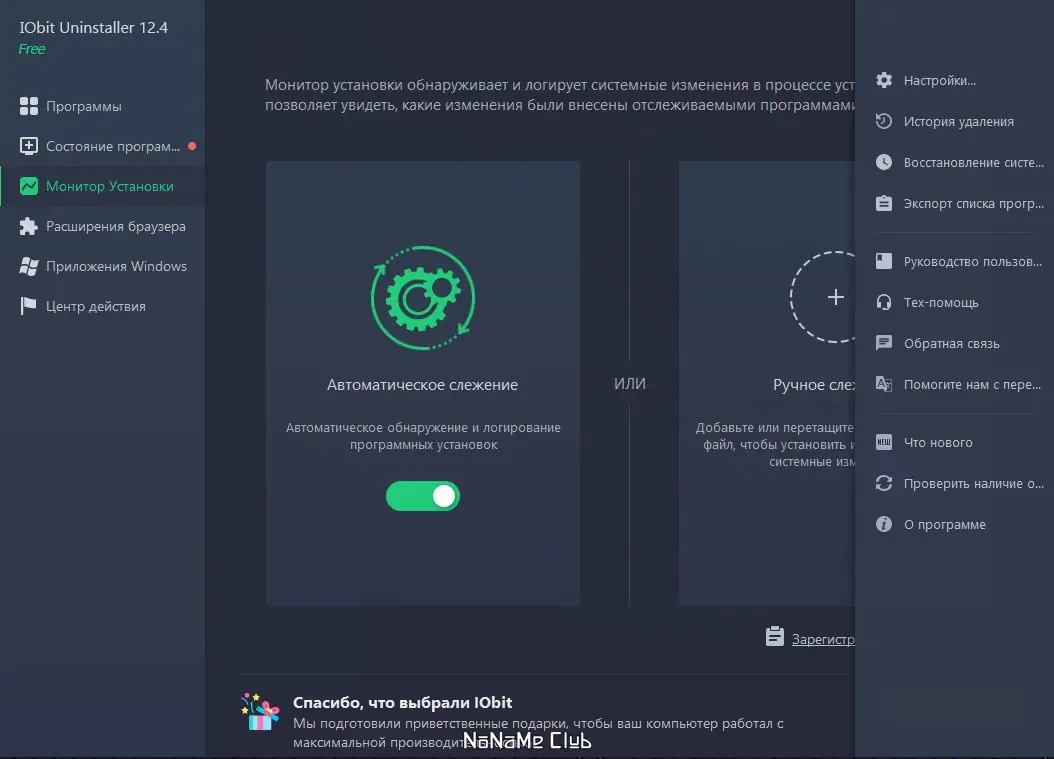Screen dimensions: 1054x759
Task: Click the green gears automatic tracking icon
Action: click(x=423, y=298)
